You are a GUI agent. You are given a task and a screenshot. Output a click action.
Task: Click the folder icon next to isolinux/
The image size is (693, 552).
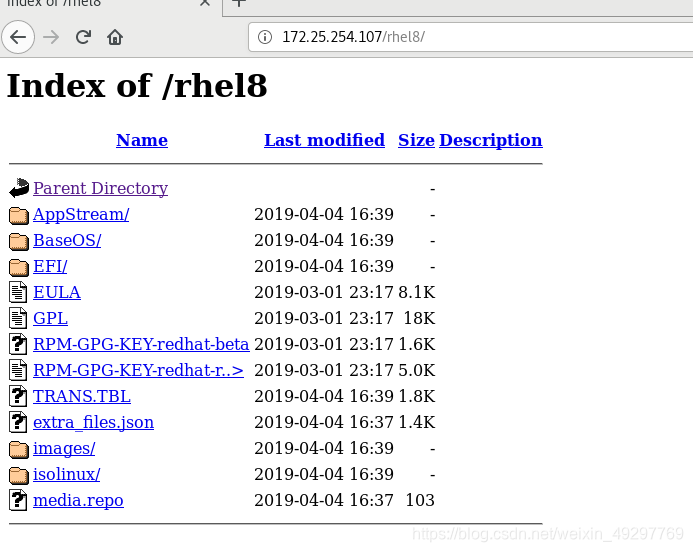19,476
